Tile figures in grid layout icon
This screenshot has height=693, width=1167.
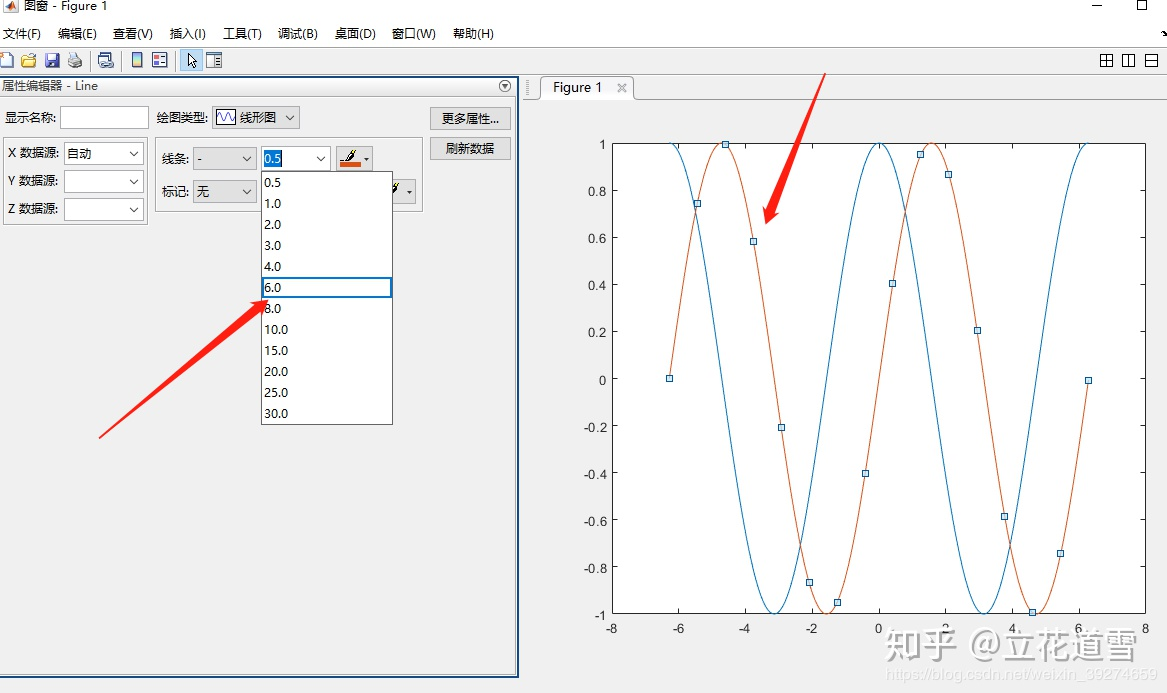1107,60
